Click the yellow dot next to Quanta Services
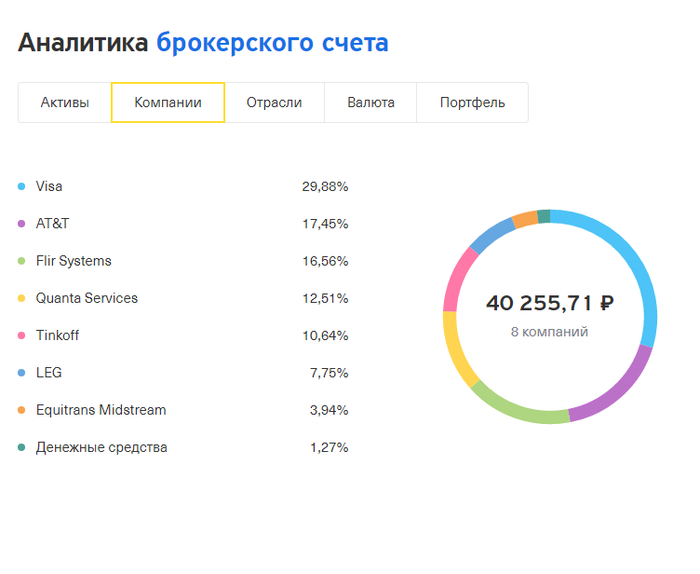 tap(21, 298)
